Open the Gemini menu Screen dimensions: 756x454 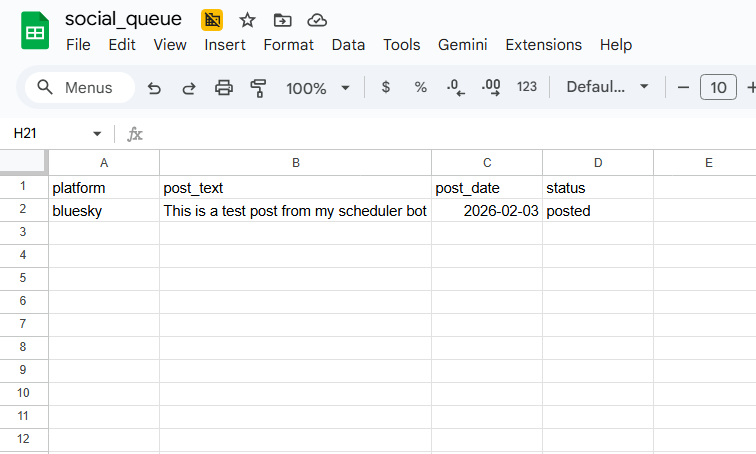point(462,45)
